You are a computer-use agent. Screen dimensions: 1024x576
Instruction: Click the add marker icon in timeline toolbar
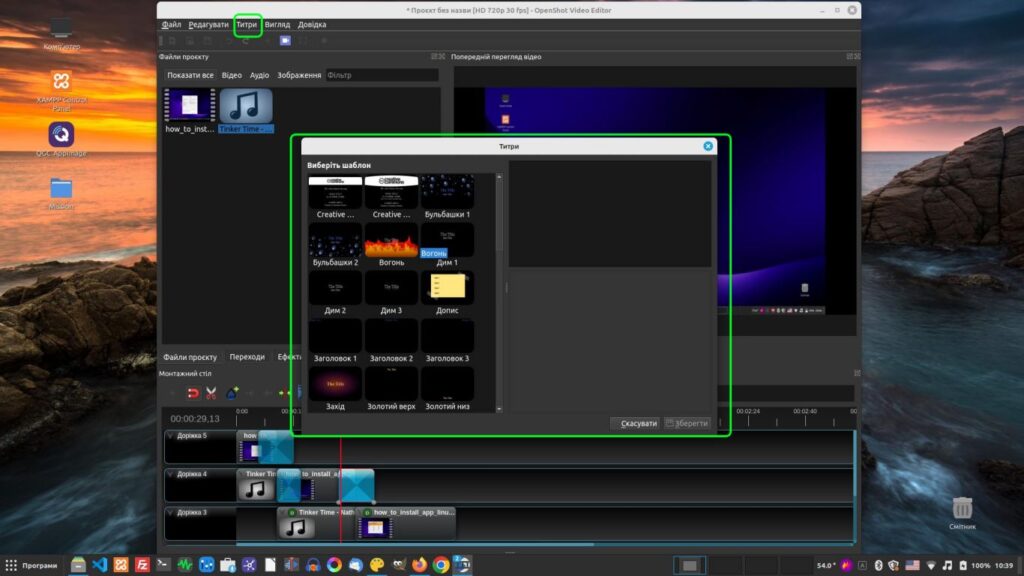coord(232,393)
